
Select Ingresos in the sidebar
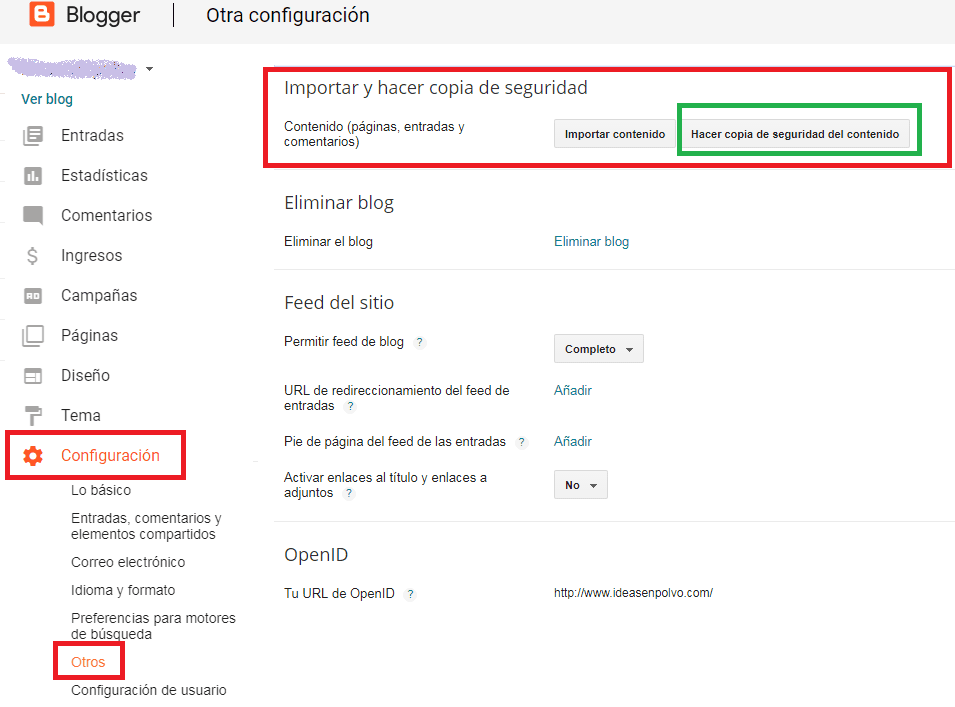coord(91,256)
